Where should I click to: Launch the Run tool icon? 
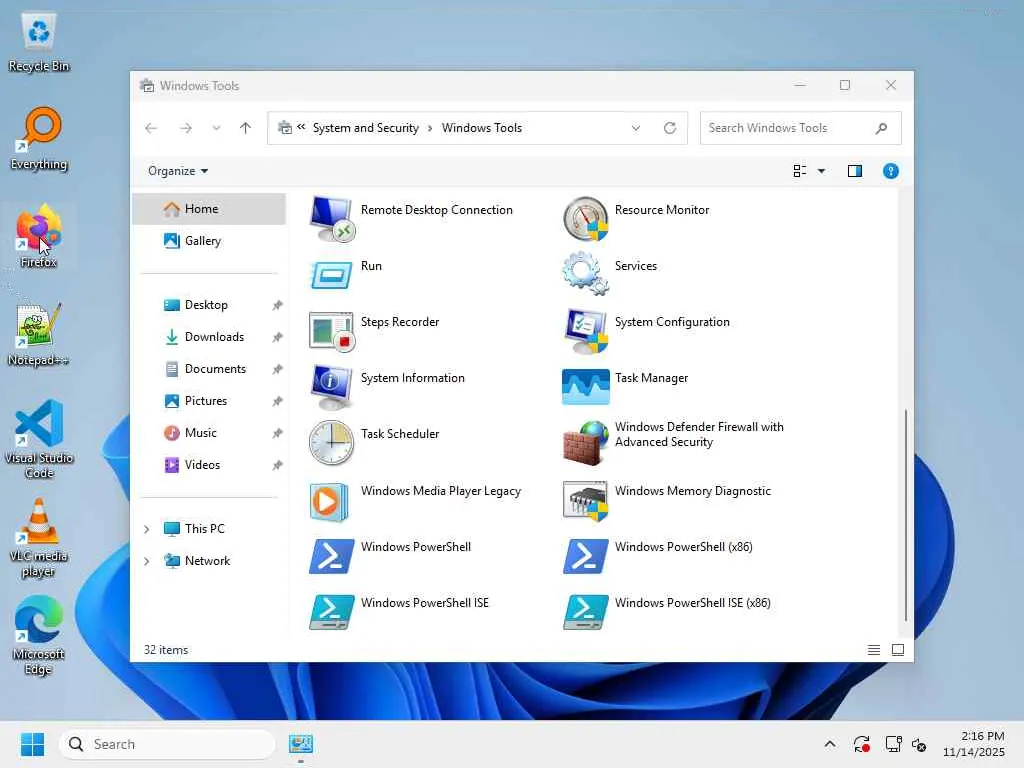point(331,275)
